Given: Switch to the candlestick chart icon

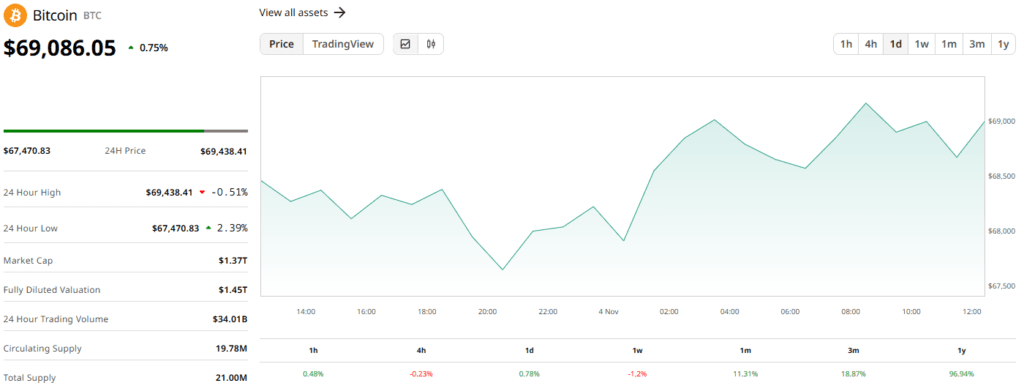Looking at the screenshot, I should click(x=431, y=44).
